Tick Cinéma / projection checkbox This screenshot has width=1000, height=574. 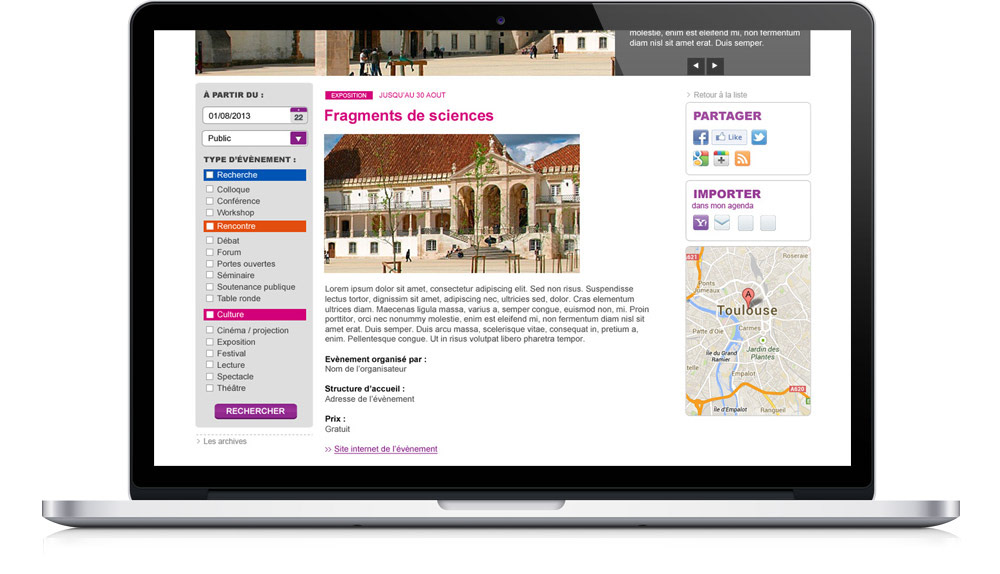(x=209, y=330)
